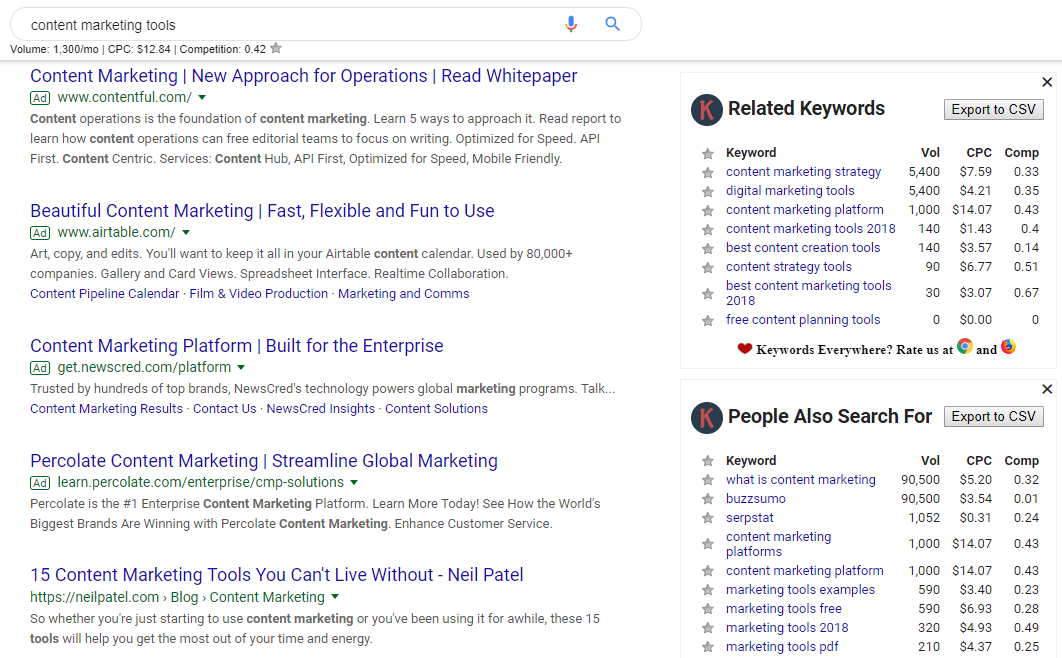Export People Also Search For to CSV

(x=994, y=416)
